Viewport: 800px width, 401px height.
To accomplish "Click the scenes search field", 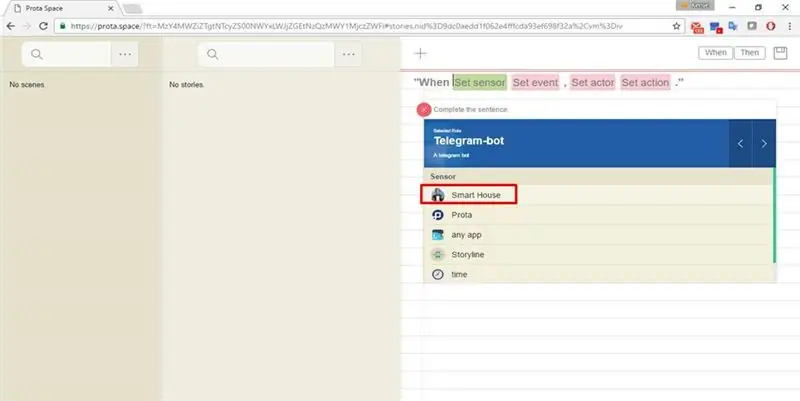I will click(66, 54).
